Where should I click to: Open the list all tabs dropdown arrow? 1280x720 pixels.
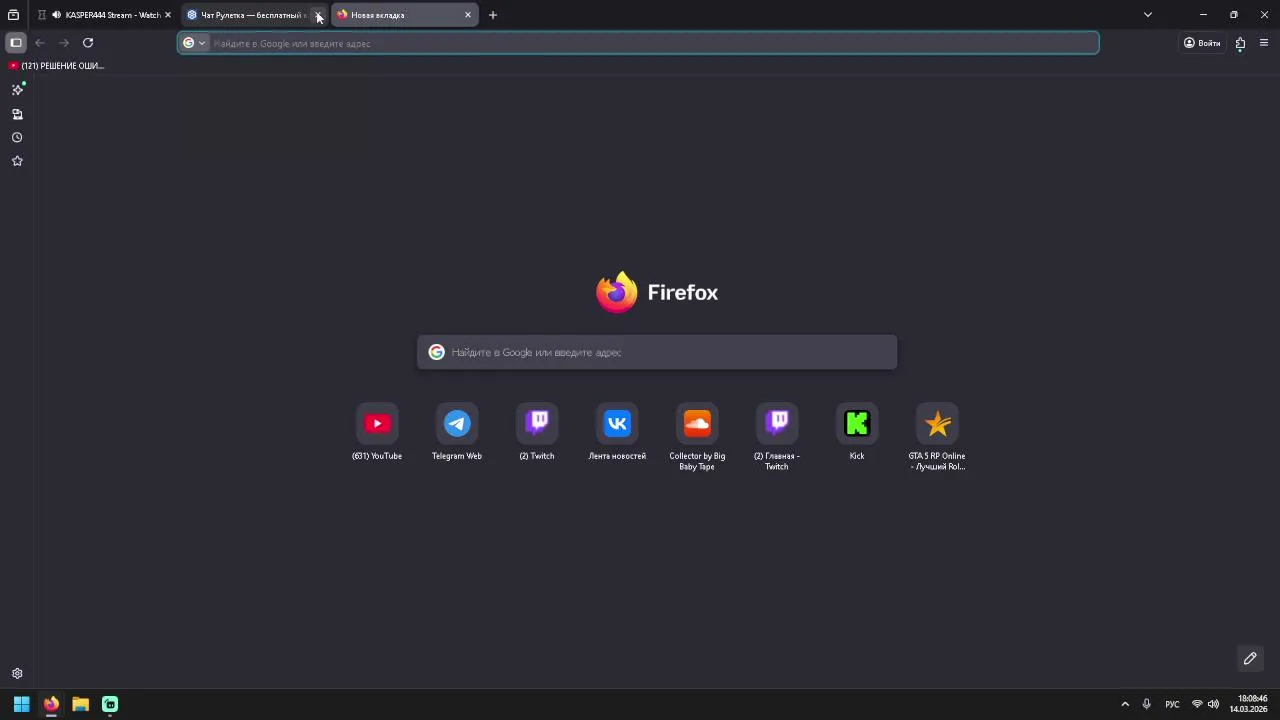1148,15
